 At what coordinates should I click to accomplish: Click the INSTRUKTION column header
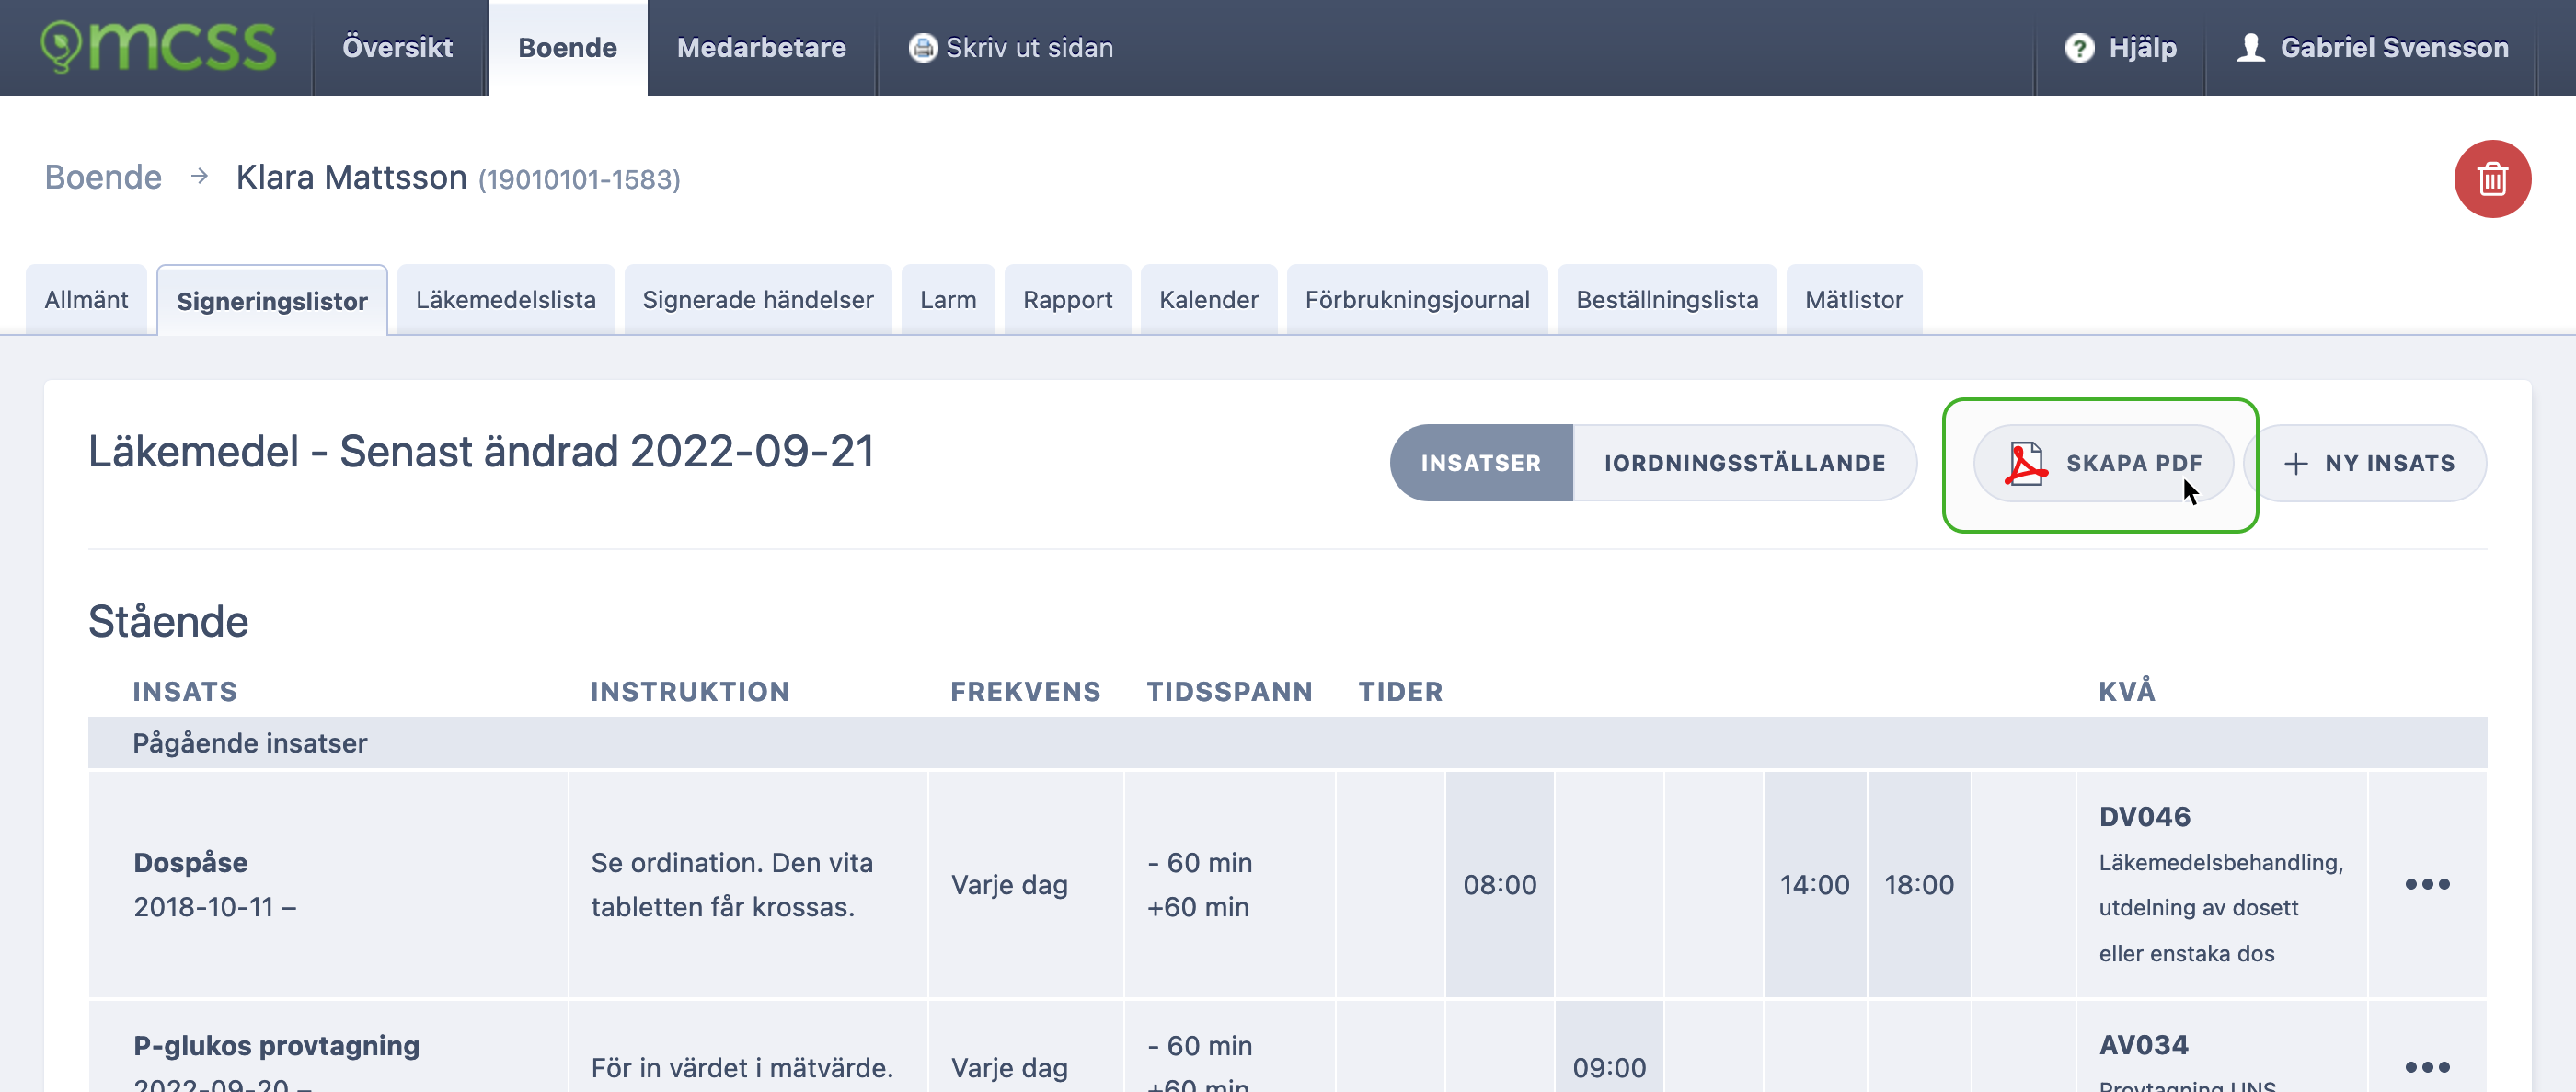(x=689, y=691)
